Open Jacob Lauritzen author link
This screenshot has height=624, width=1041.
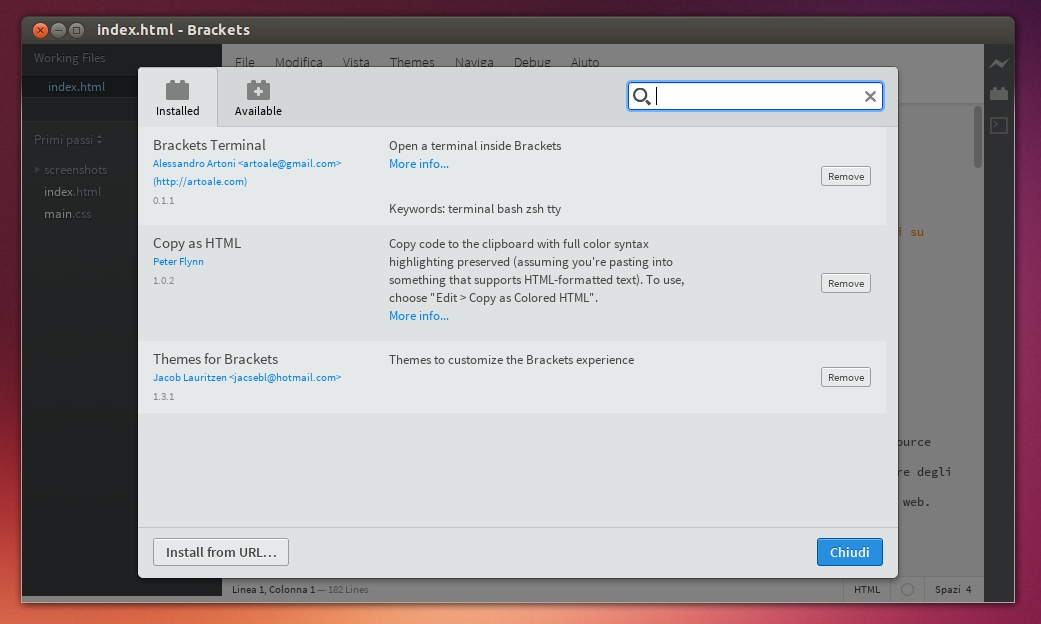(x=247, y=377)
